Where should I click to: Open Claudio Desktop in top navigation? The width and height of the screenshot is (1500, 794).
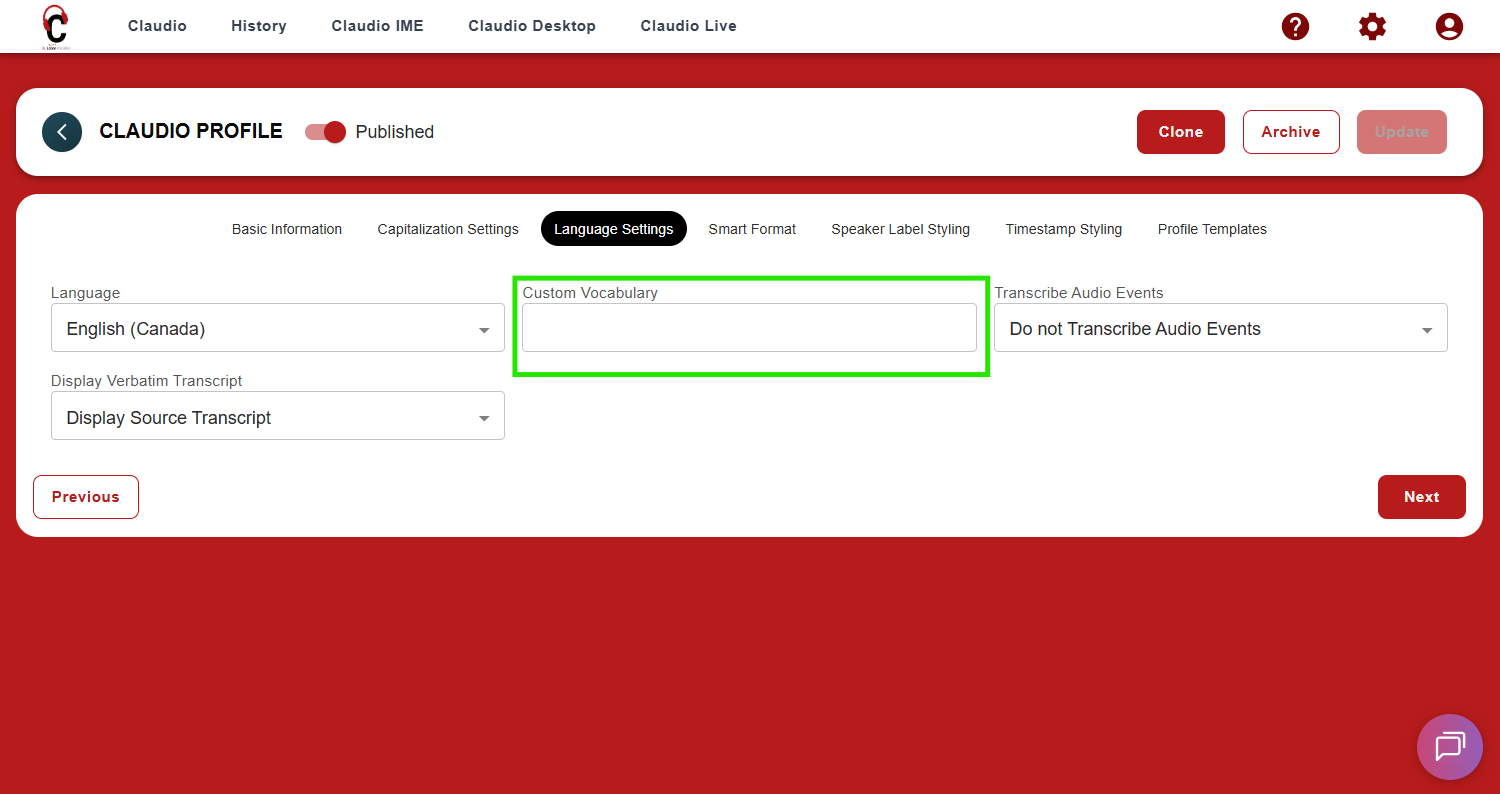(532, 26)
